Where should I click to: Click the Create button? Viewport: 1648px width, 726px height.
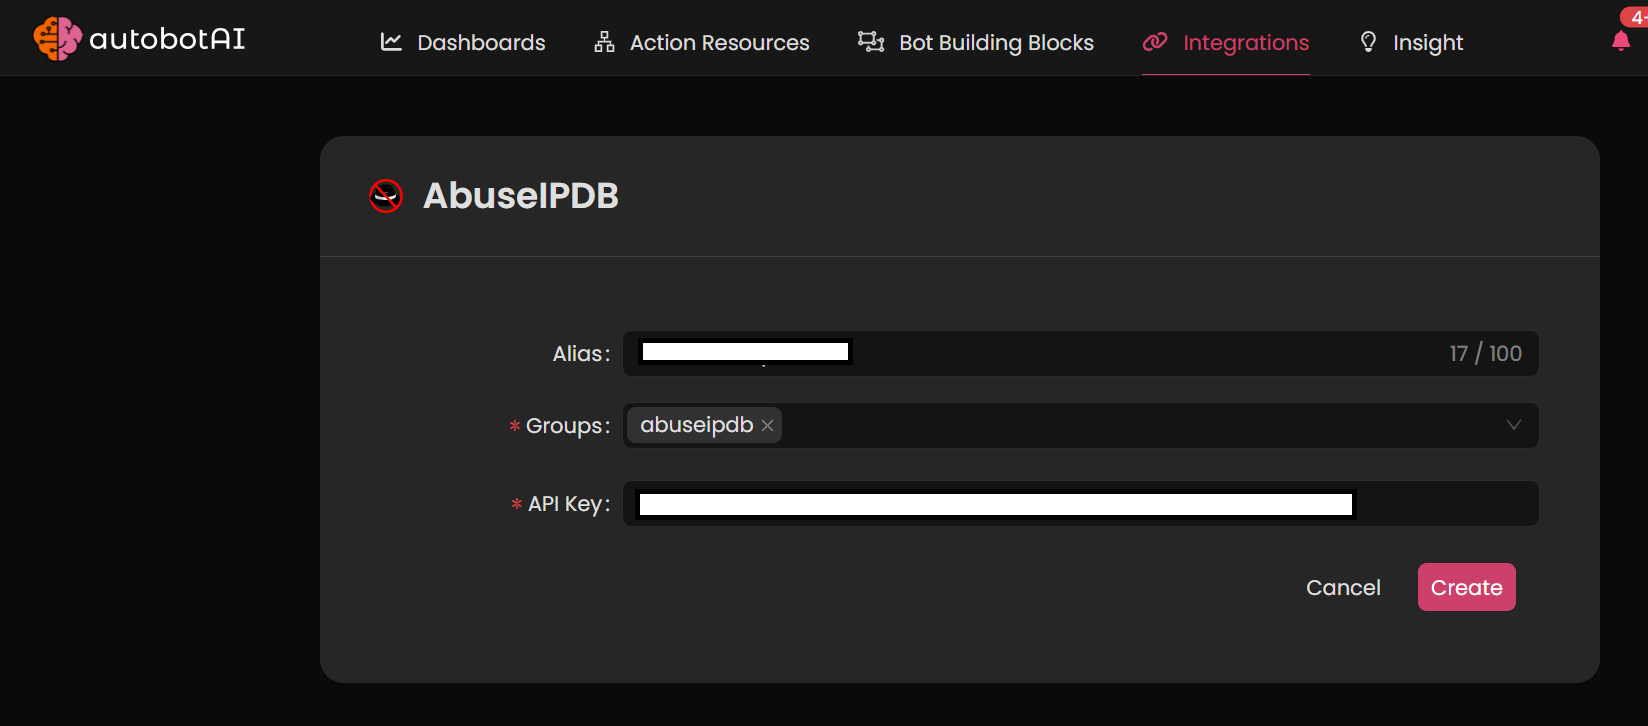1466,587
